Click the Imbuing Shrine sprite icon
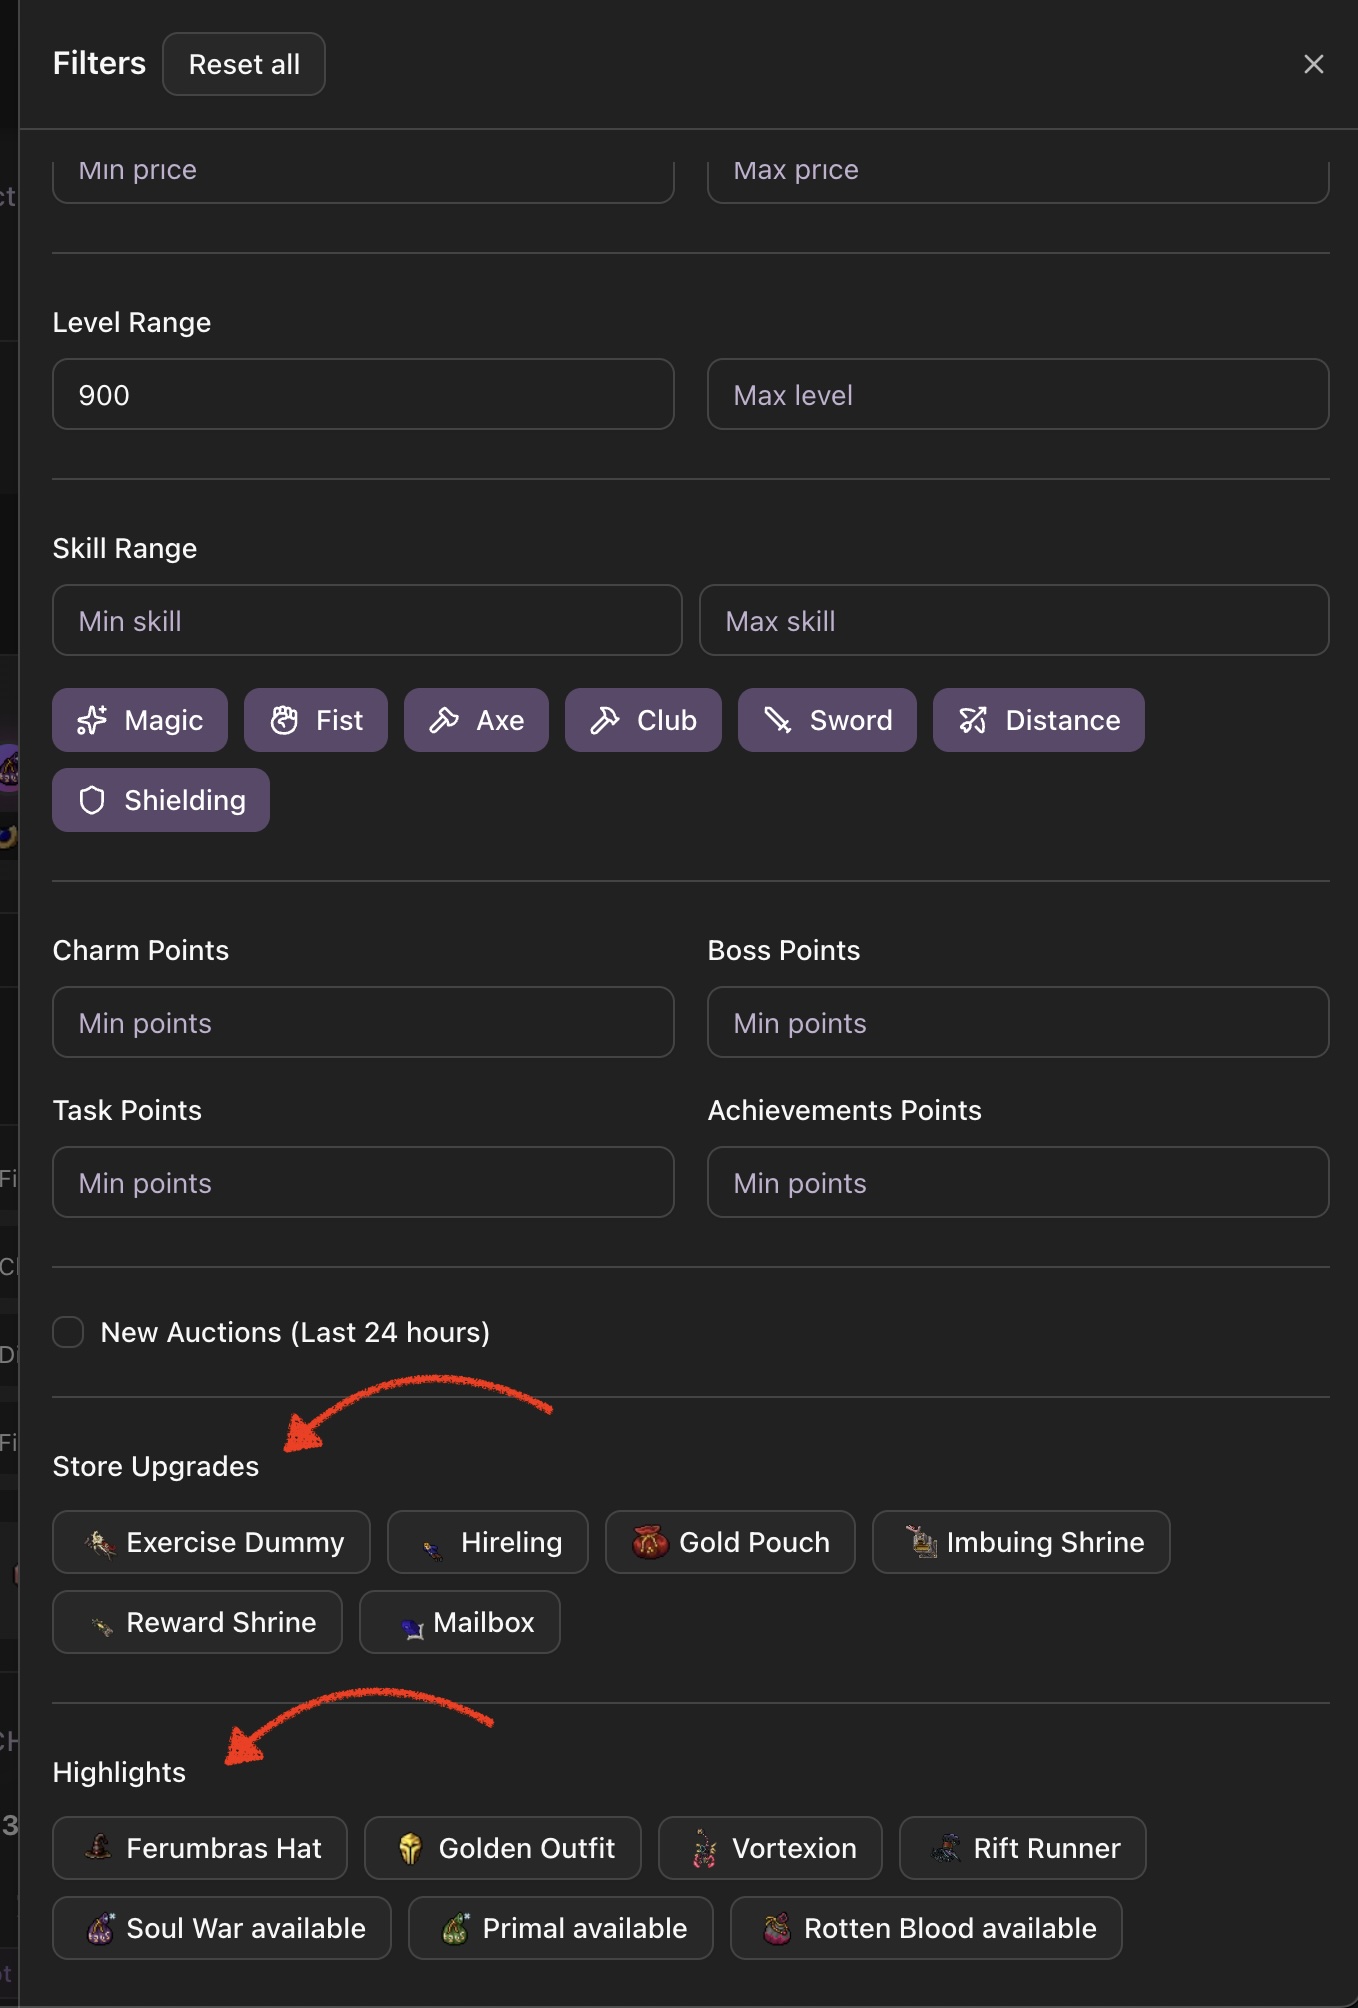Screen dimensions: 1358x2008 [x=921, y=1541]
